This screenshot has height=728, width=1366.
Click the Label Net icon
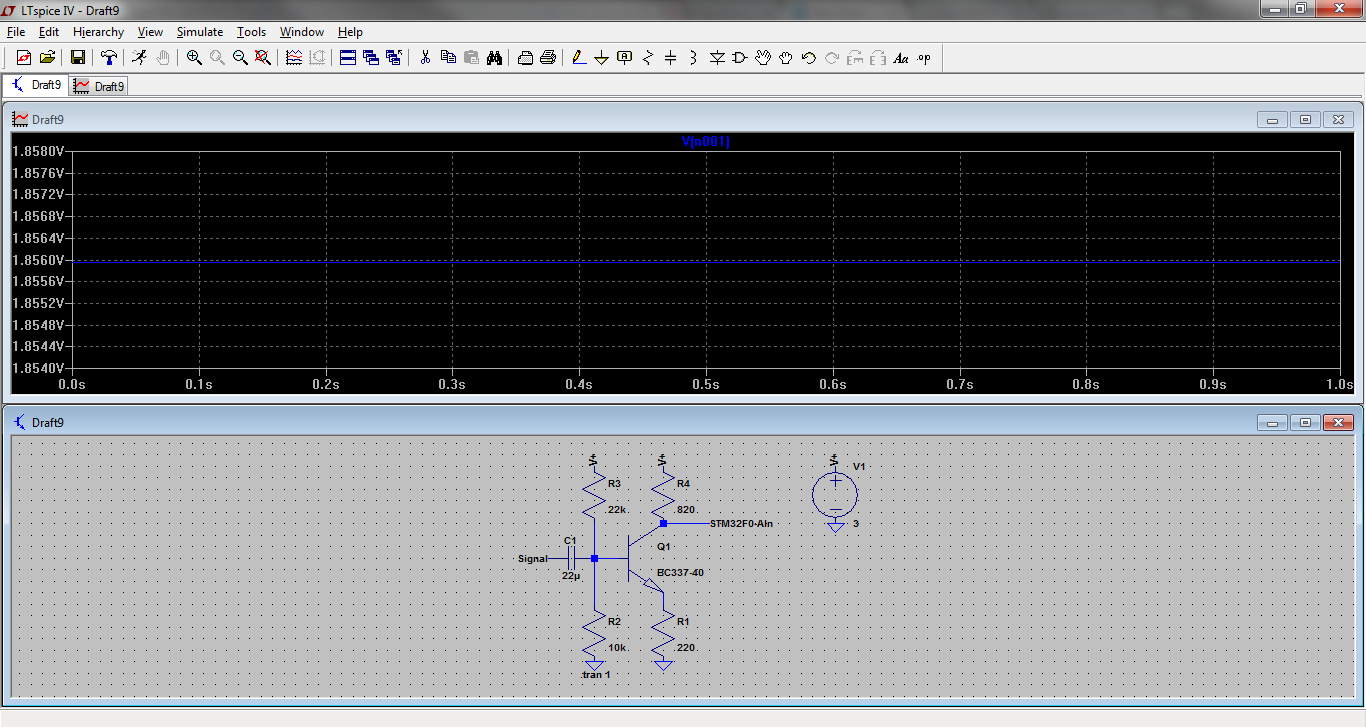625,58
